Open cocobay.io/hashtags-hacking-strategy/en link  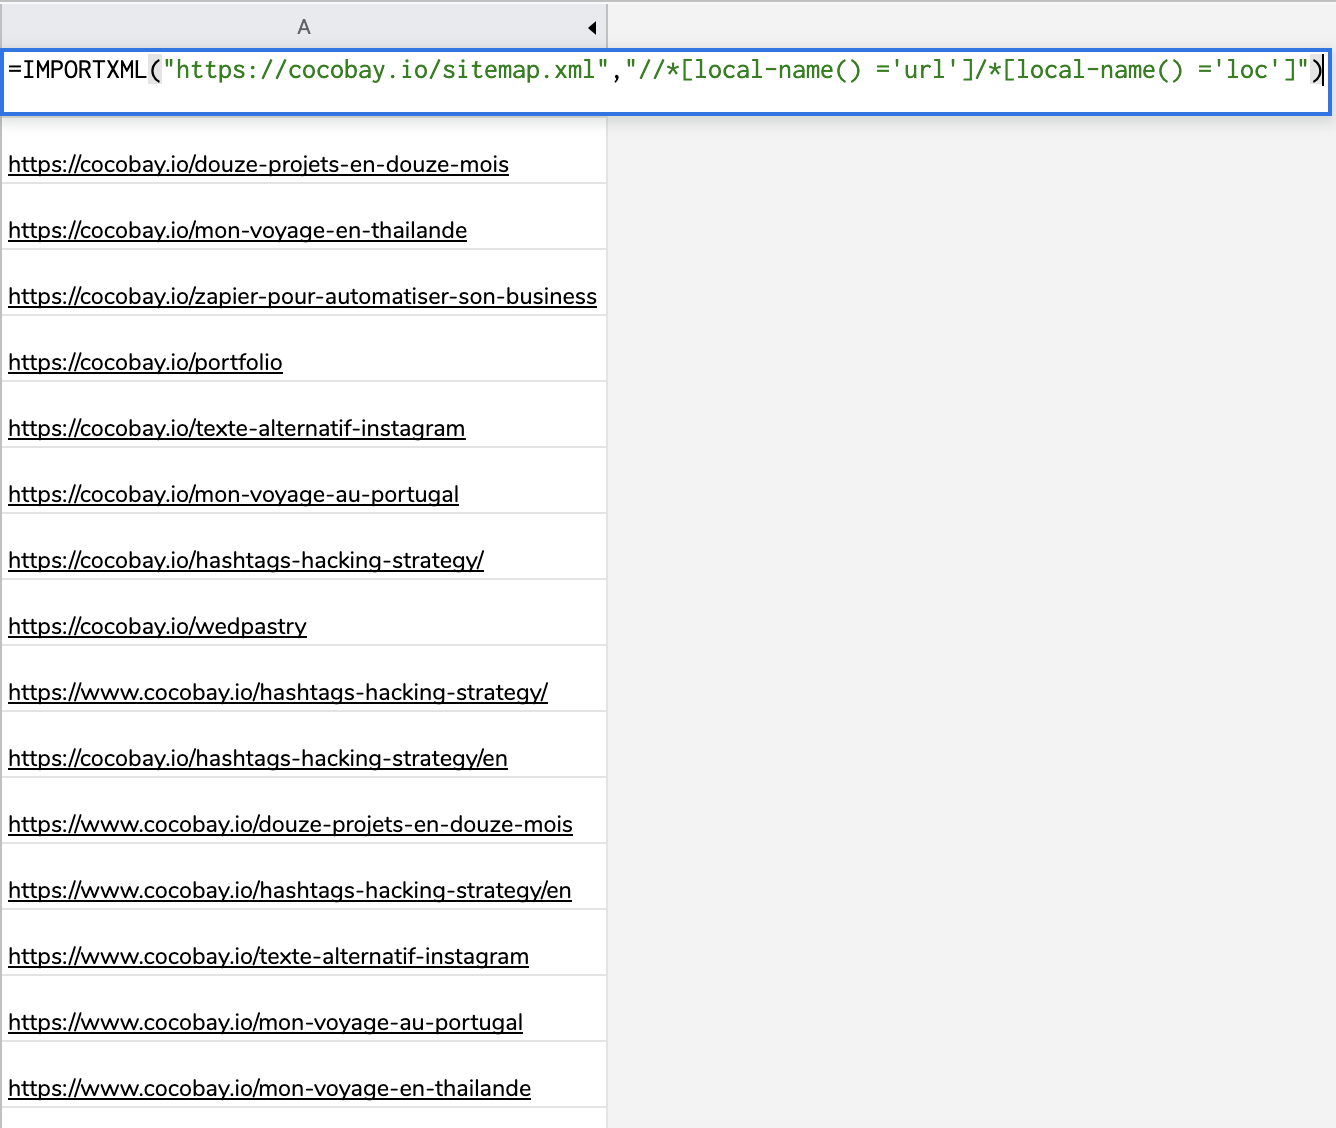(258, 758)
